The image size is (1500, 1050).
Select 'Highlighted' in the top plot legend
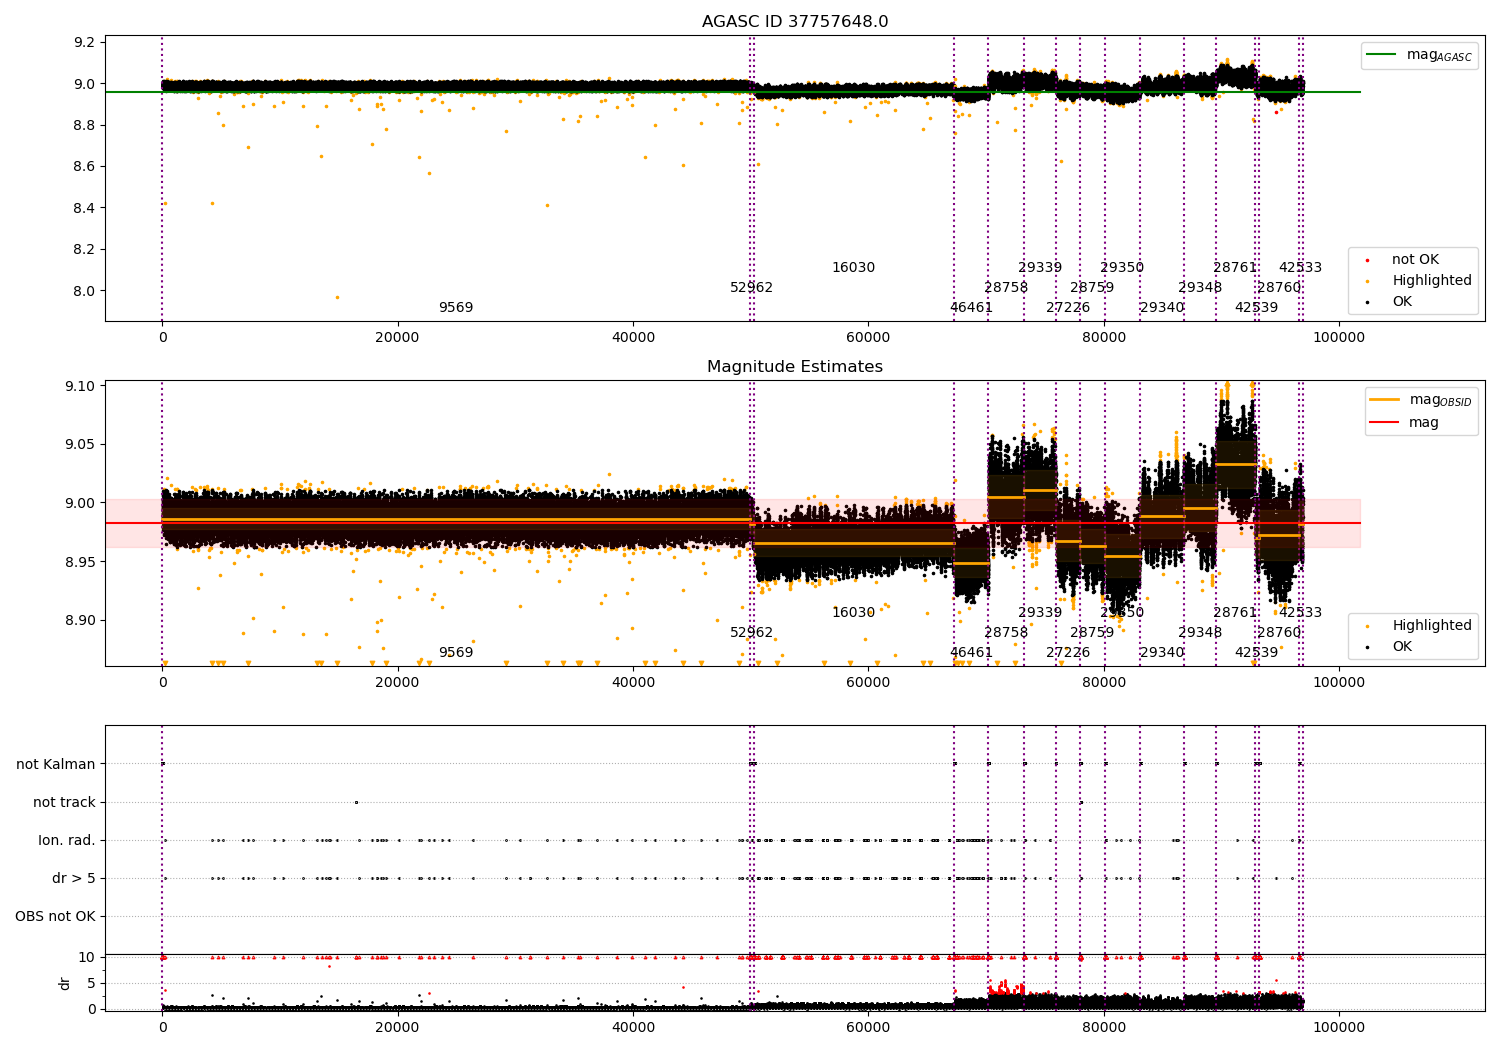tap(1432, 281)
